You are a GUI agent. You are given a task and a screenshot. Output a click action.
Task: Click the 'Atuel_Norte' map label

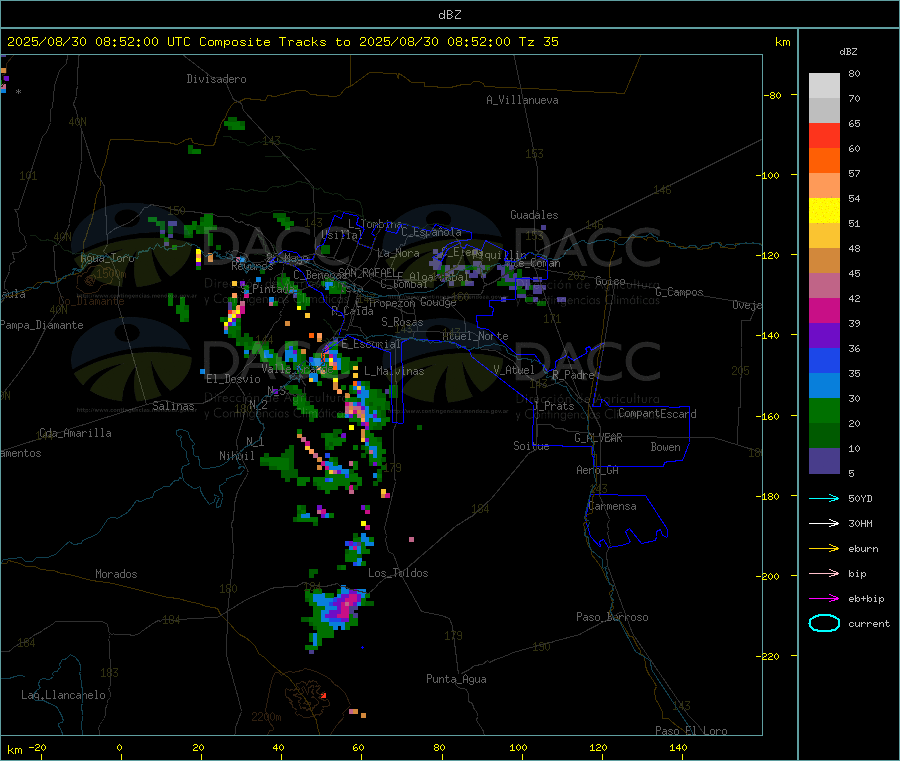475,336
